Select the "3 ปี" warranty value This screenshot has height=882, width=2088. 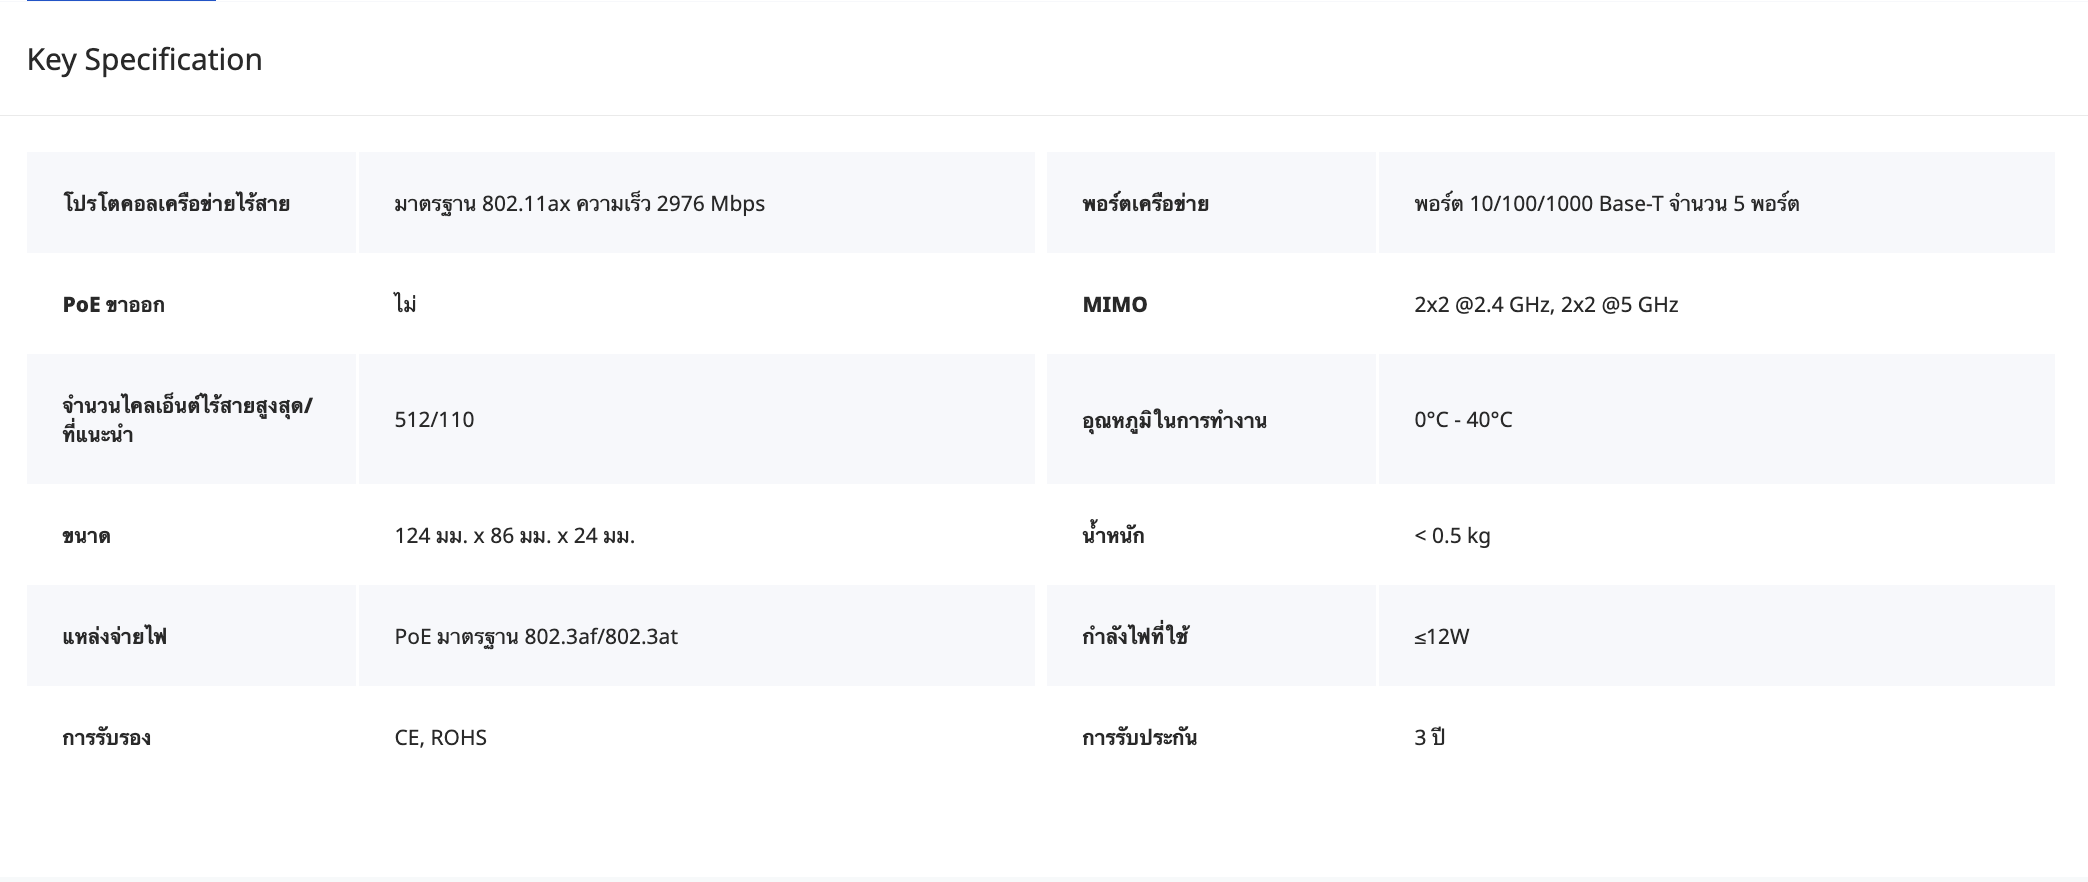coord(1429,738)
